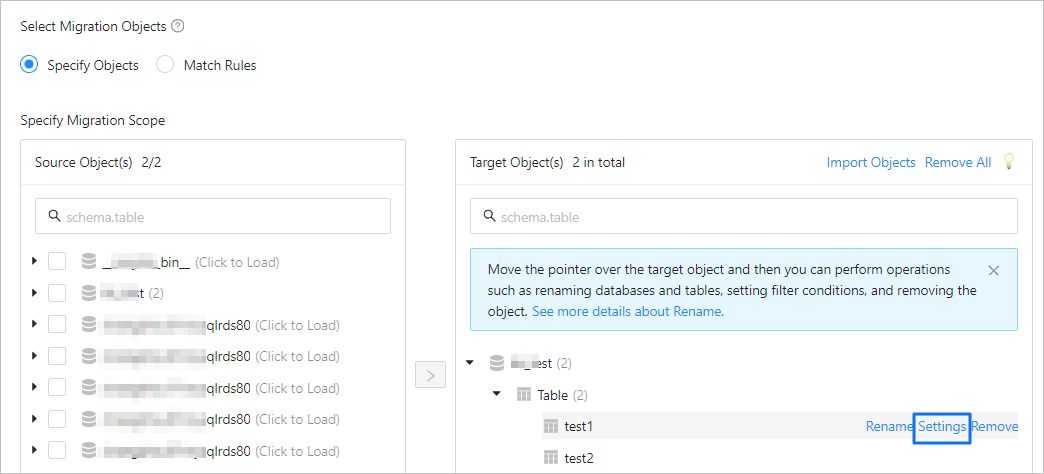The height and width of the screenshot is (474, 1044).
Task: Click help icon beside Select Migration Objects
Action: pos(177,27)
